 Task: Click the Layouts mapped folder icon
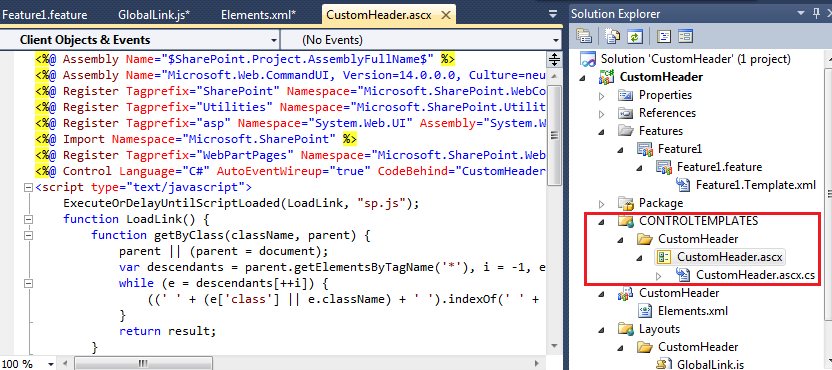pos(626,329)
